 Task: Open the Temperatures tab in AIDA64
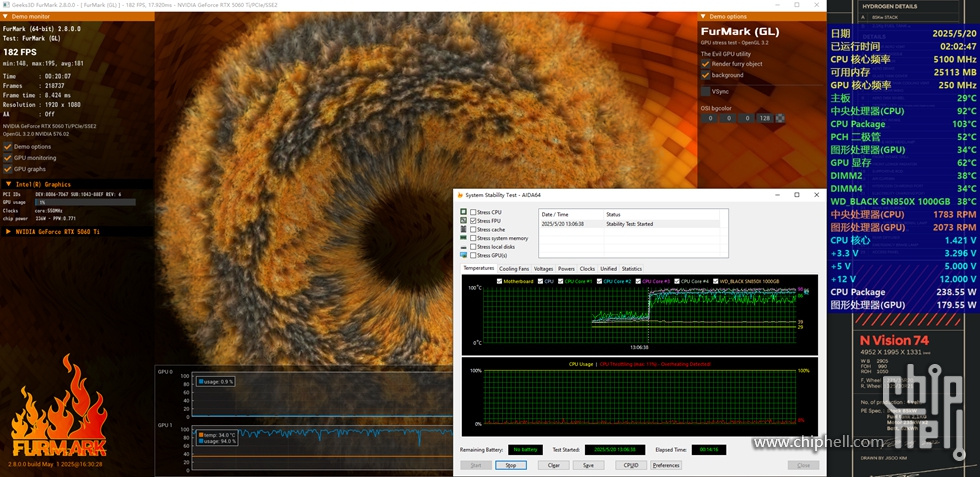click(x=479, y=268)
